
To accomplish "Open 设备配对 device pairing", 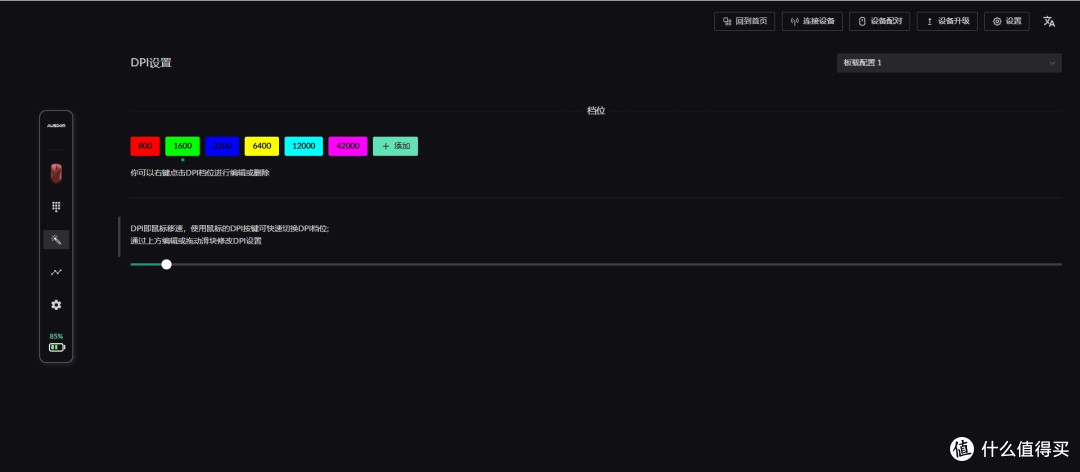I will (880, 21).
